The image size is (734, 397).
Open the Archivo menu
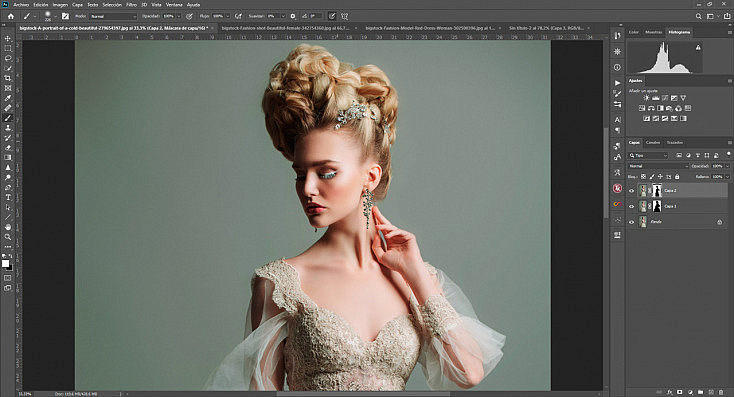coord(21,5)
